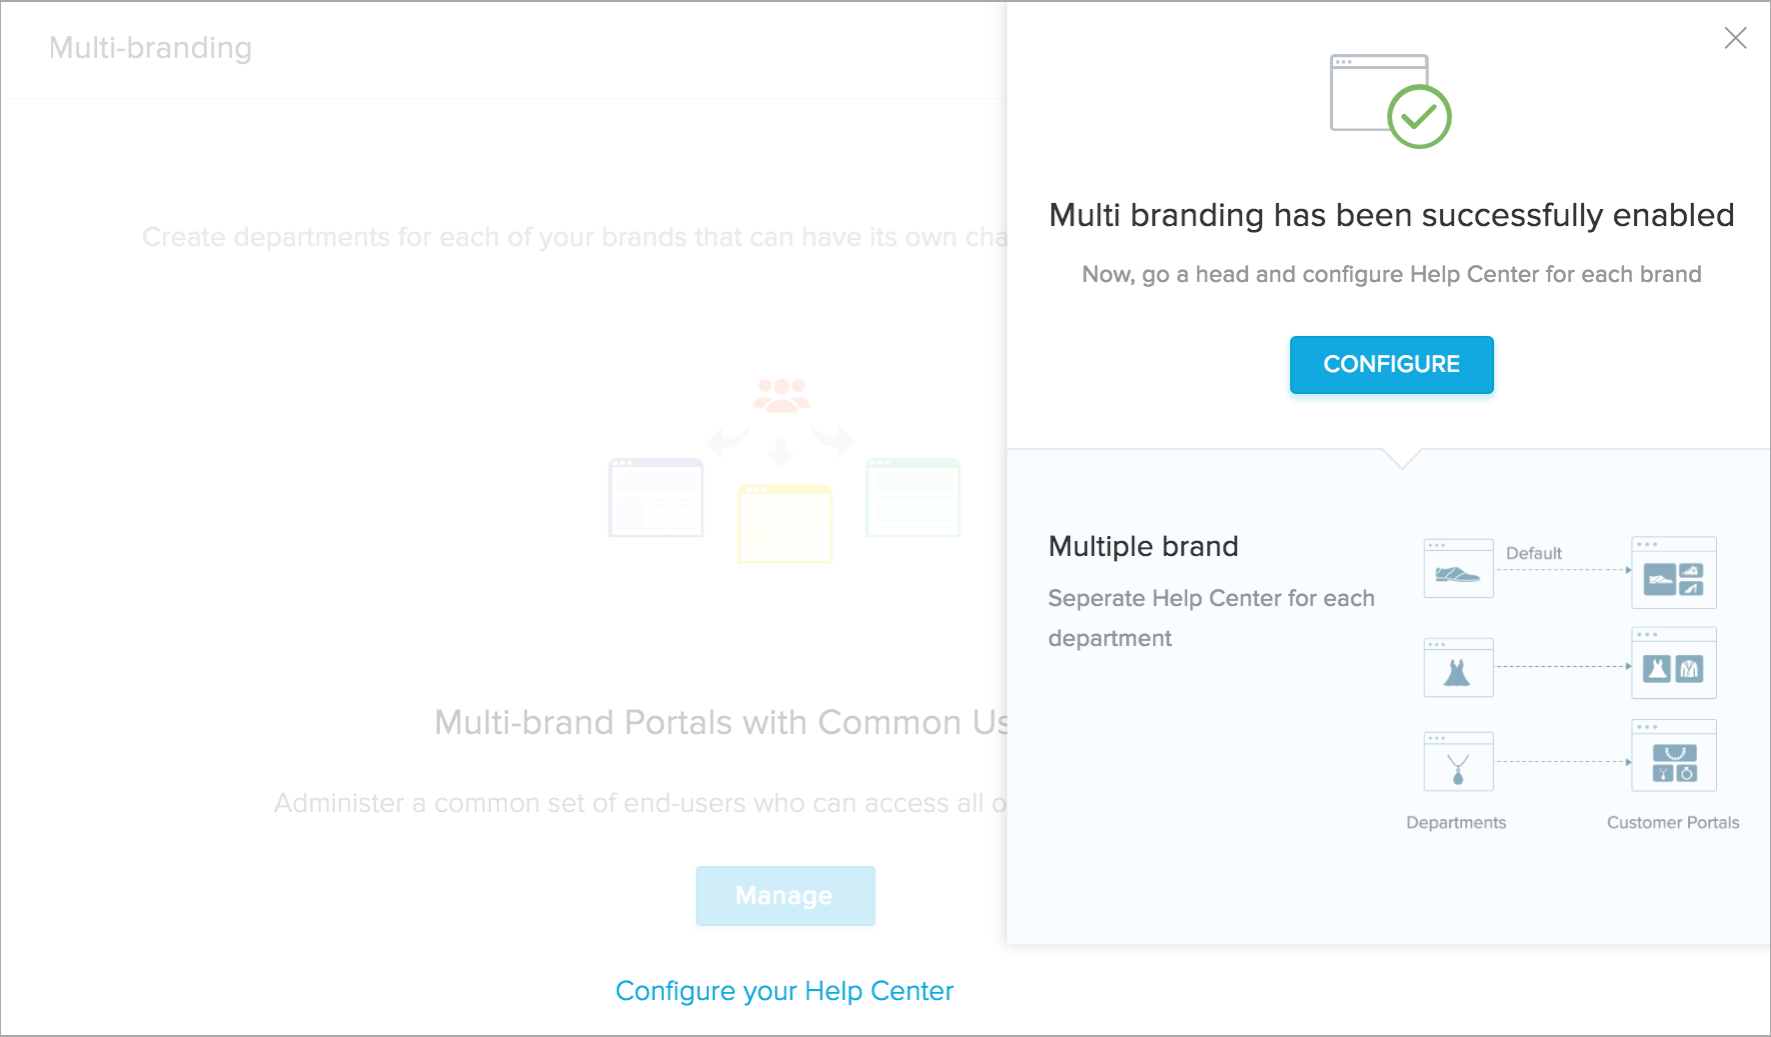
Task: Select the shoe department icon
Action: [x=1458, y=569]
